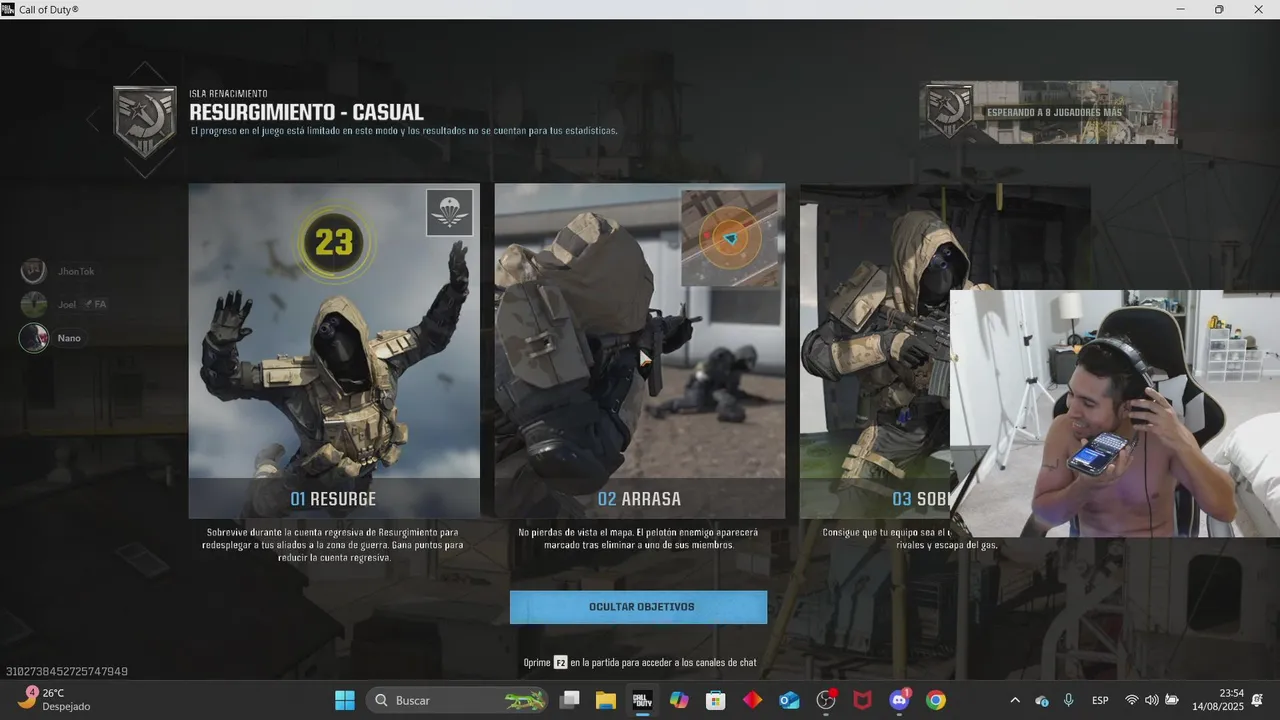1280x720 pixels.
Task: Open the notification bell in the tray
Action: coord(1258,700)
